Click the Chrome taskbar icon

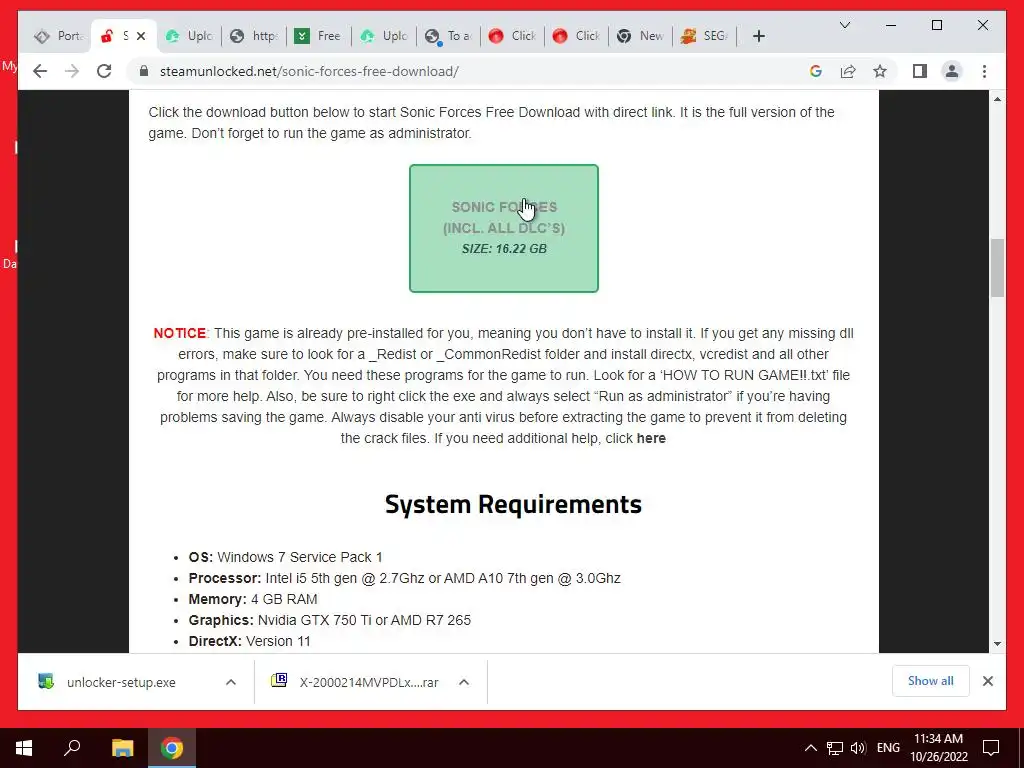[x=172, y=748]
